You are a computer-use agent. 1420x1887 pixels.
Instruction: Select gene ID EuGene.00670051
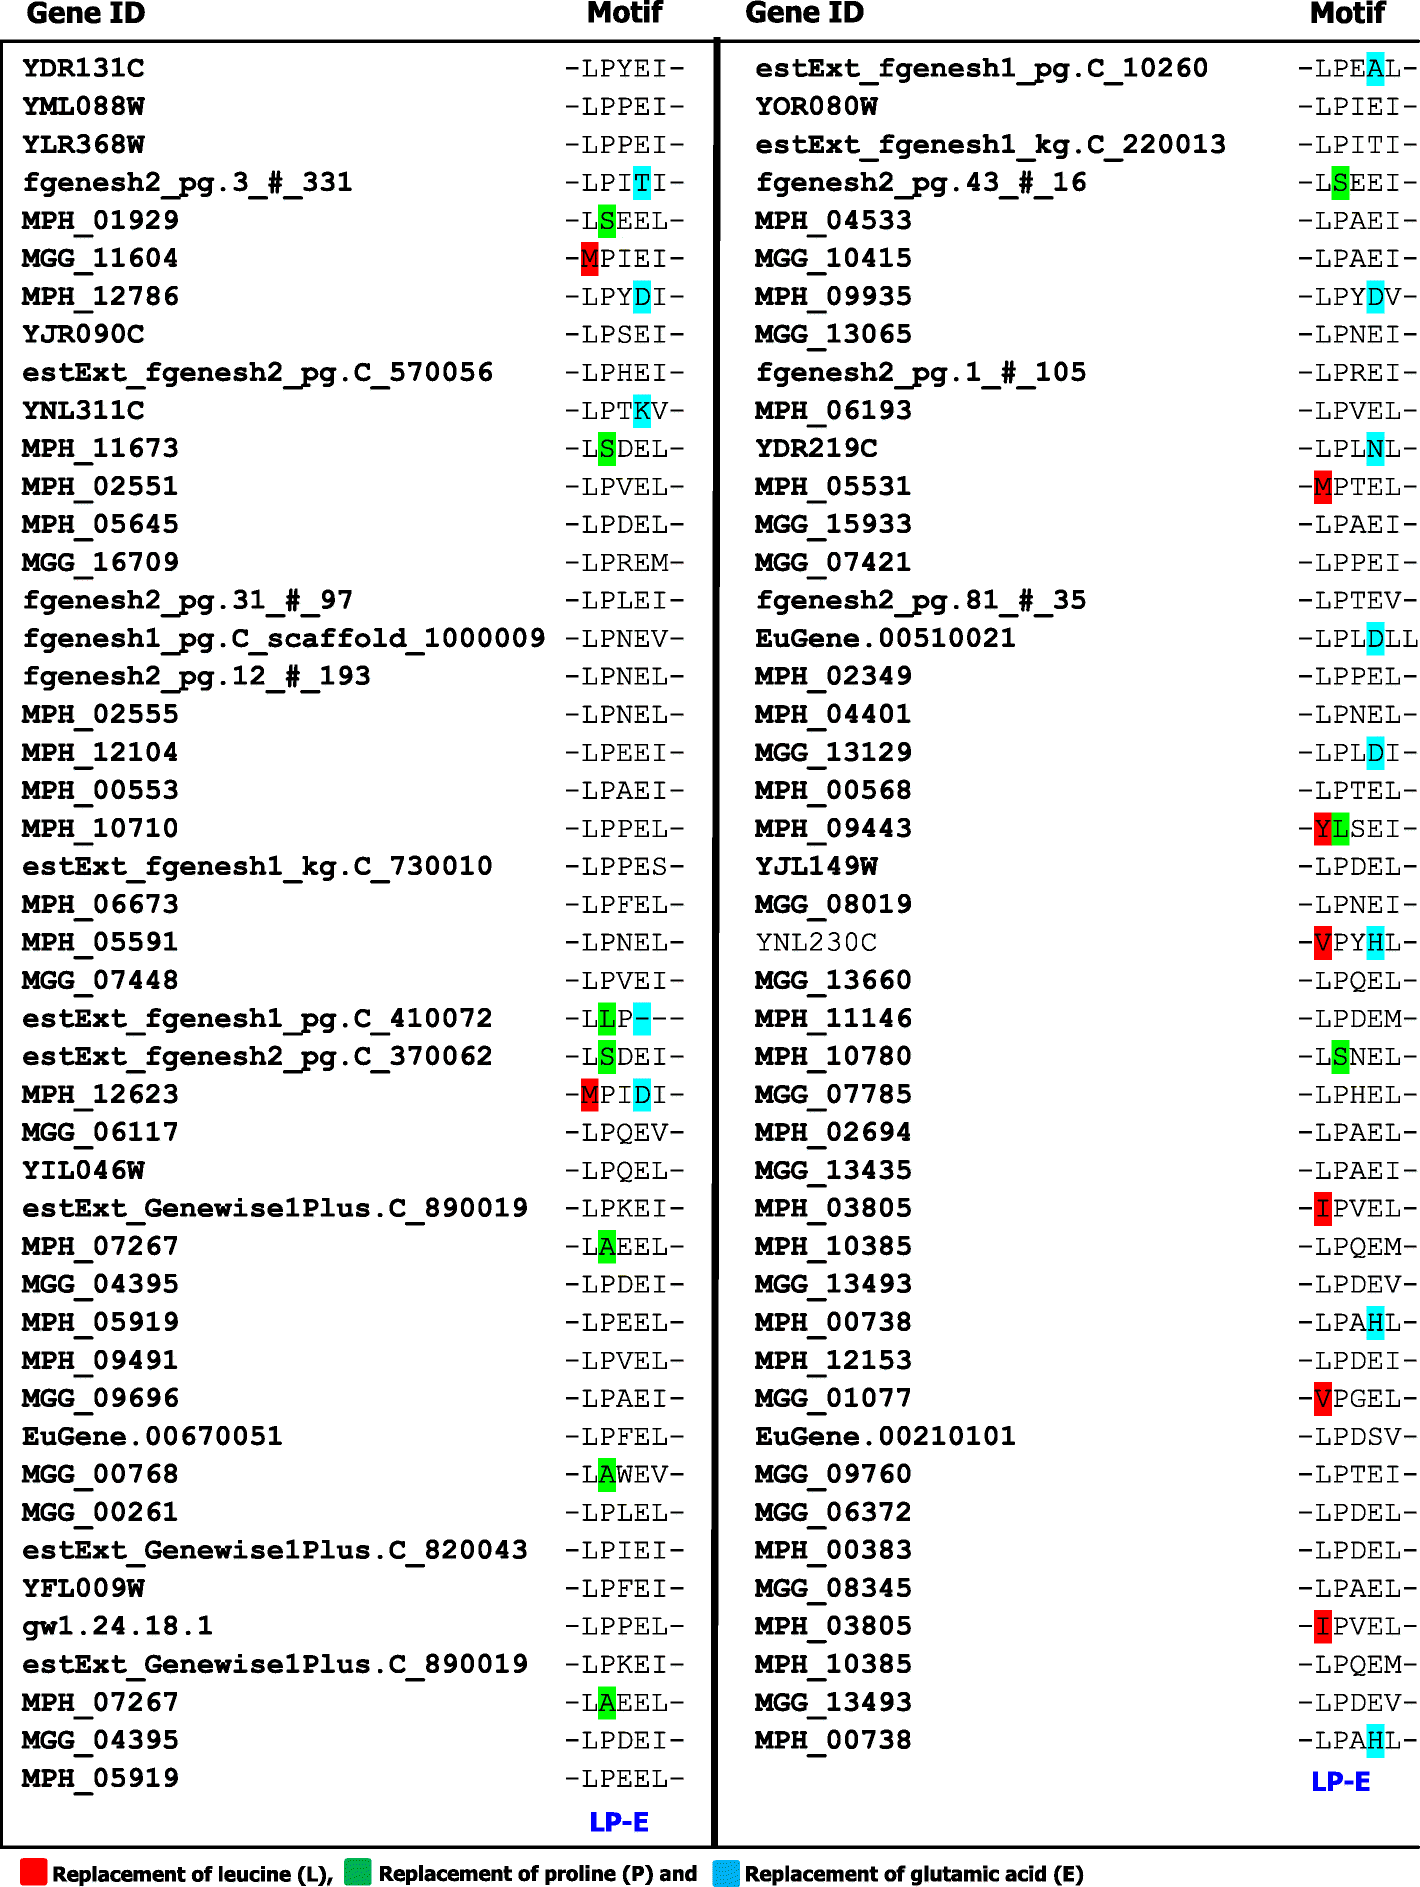click(x=153, y=1436)
